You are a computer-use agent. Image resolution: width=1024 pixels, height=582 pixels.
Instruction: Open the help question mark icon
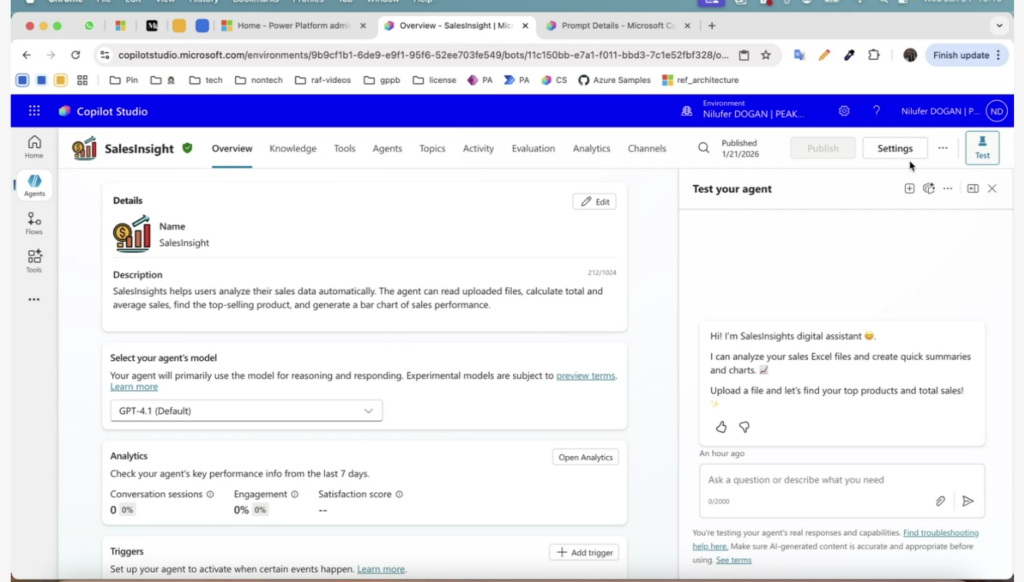click(x=876, y=111)
